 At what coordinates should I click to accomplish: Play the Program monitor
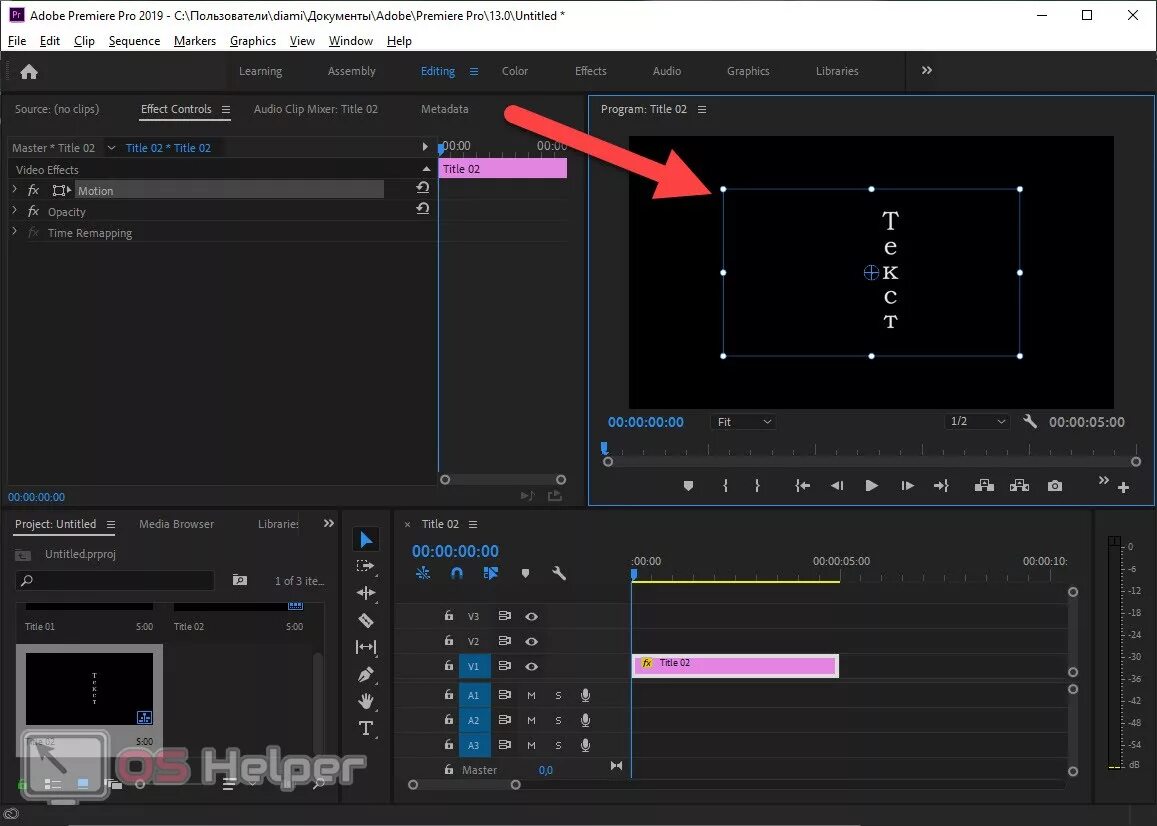click(871, 486)
